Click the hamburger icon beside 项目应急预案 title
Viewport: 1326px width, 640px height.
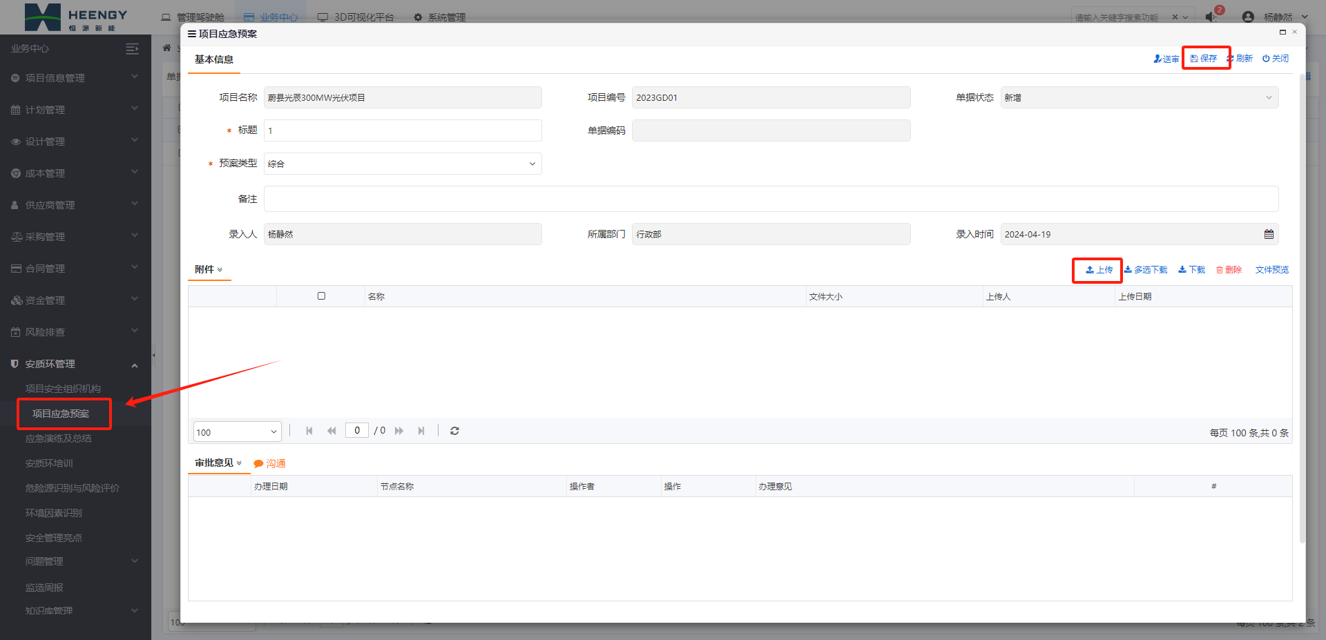pos(192,34)
